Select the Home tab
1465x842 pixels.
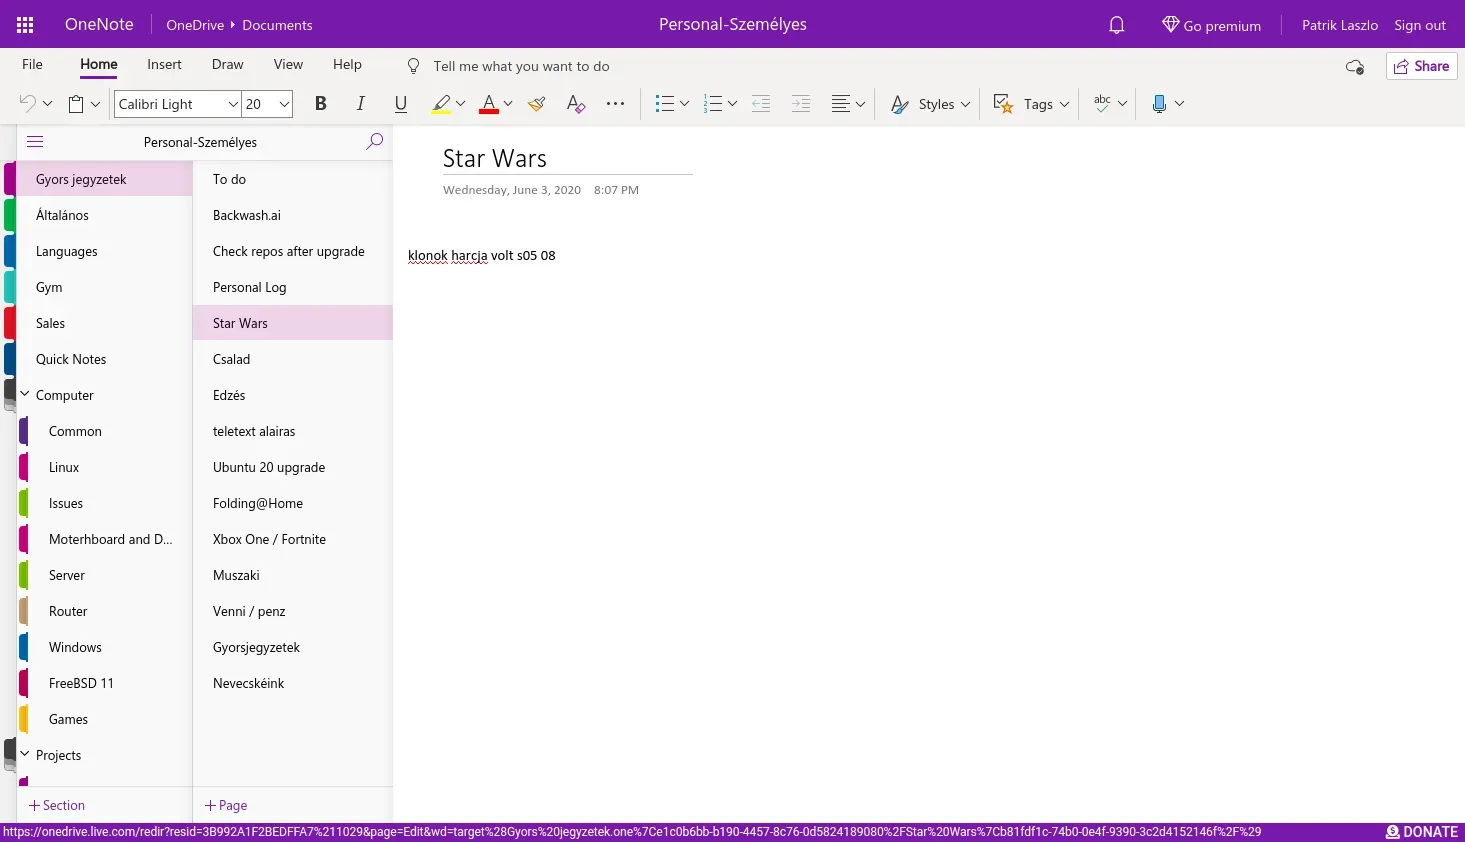tap(99, 64)
